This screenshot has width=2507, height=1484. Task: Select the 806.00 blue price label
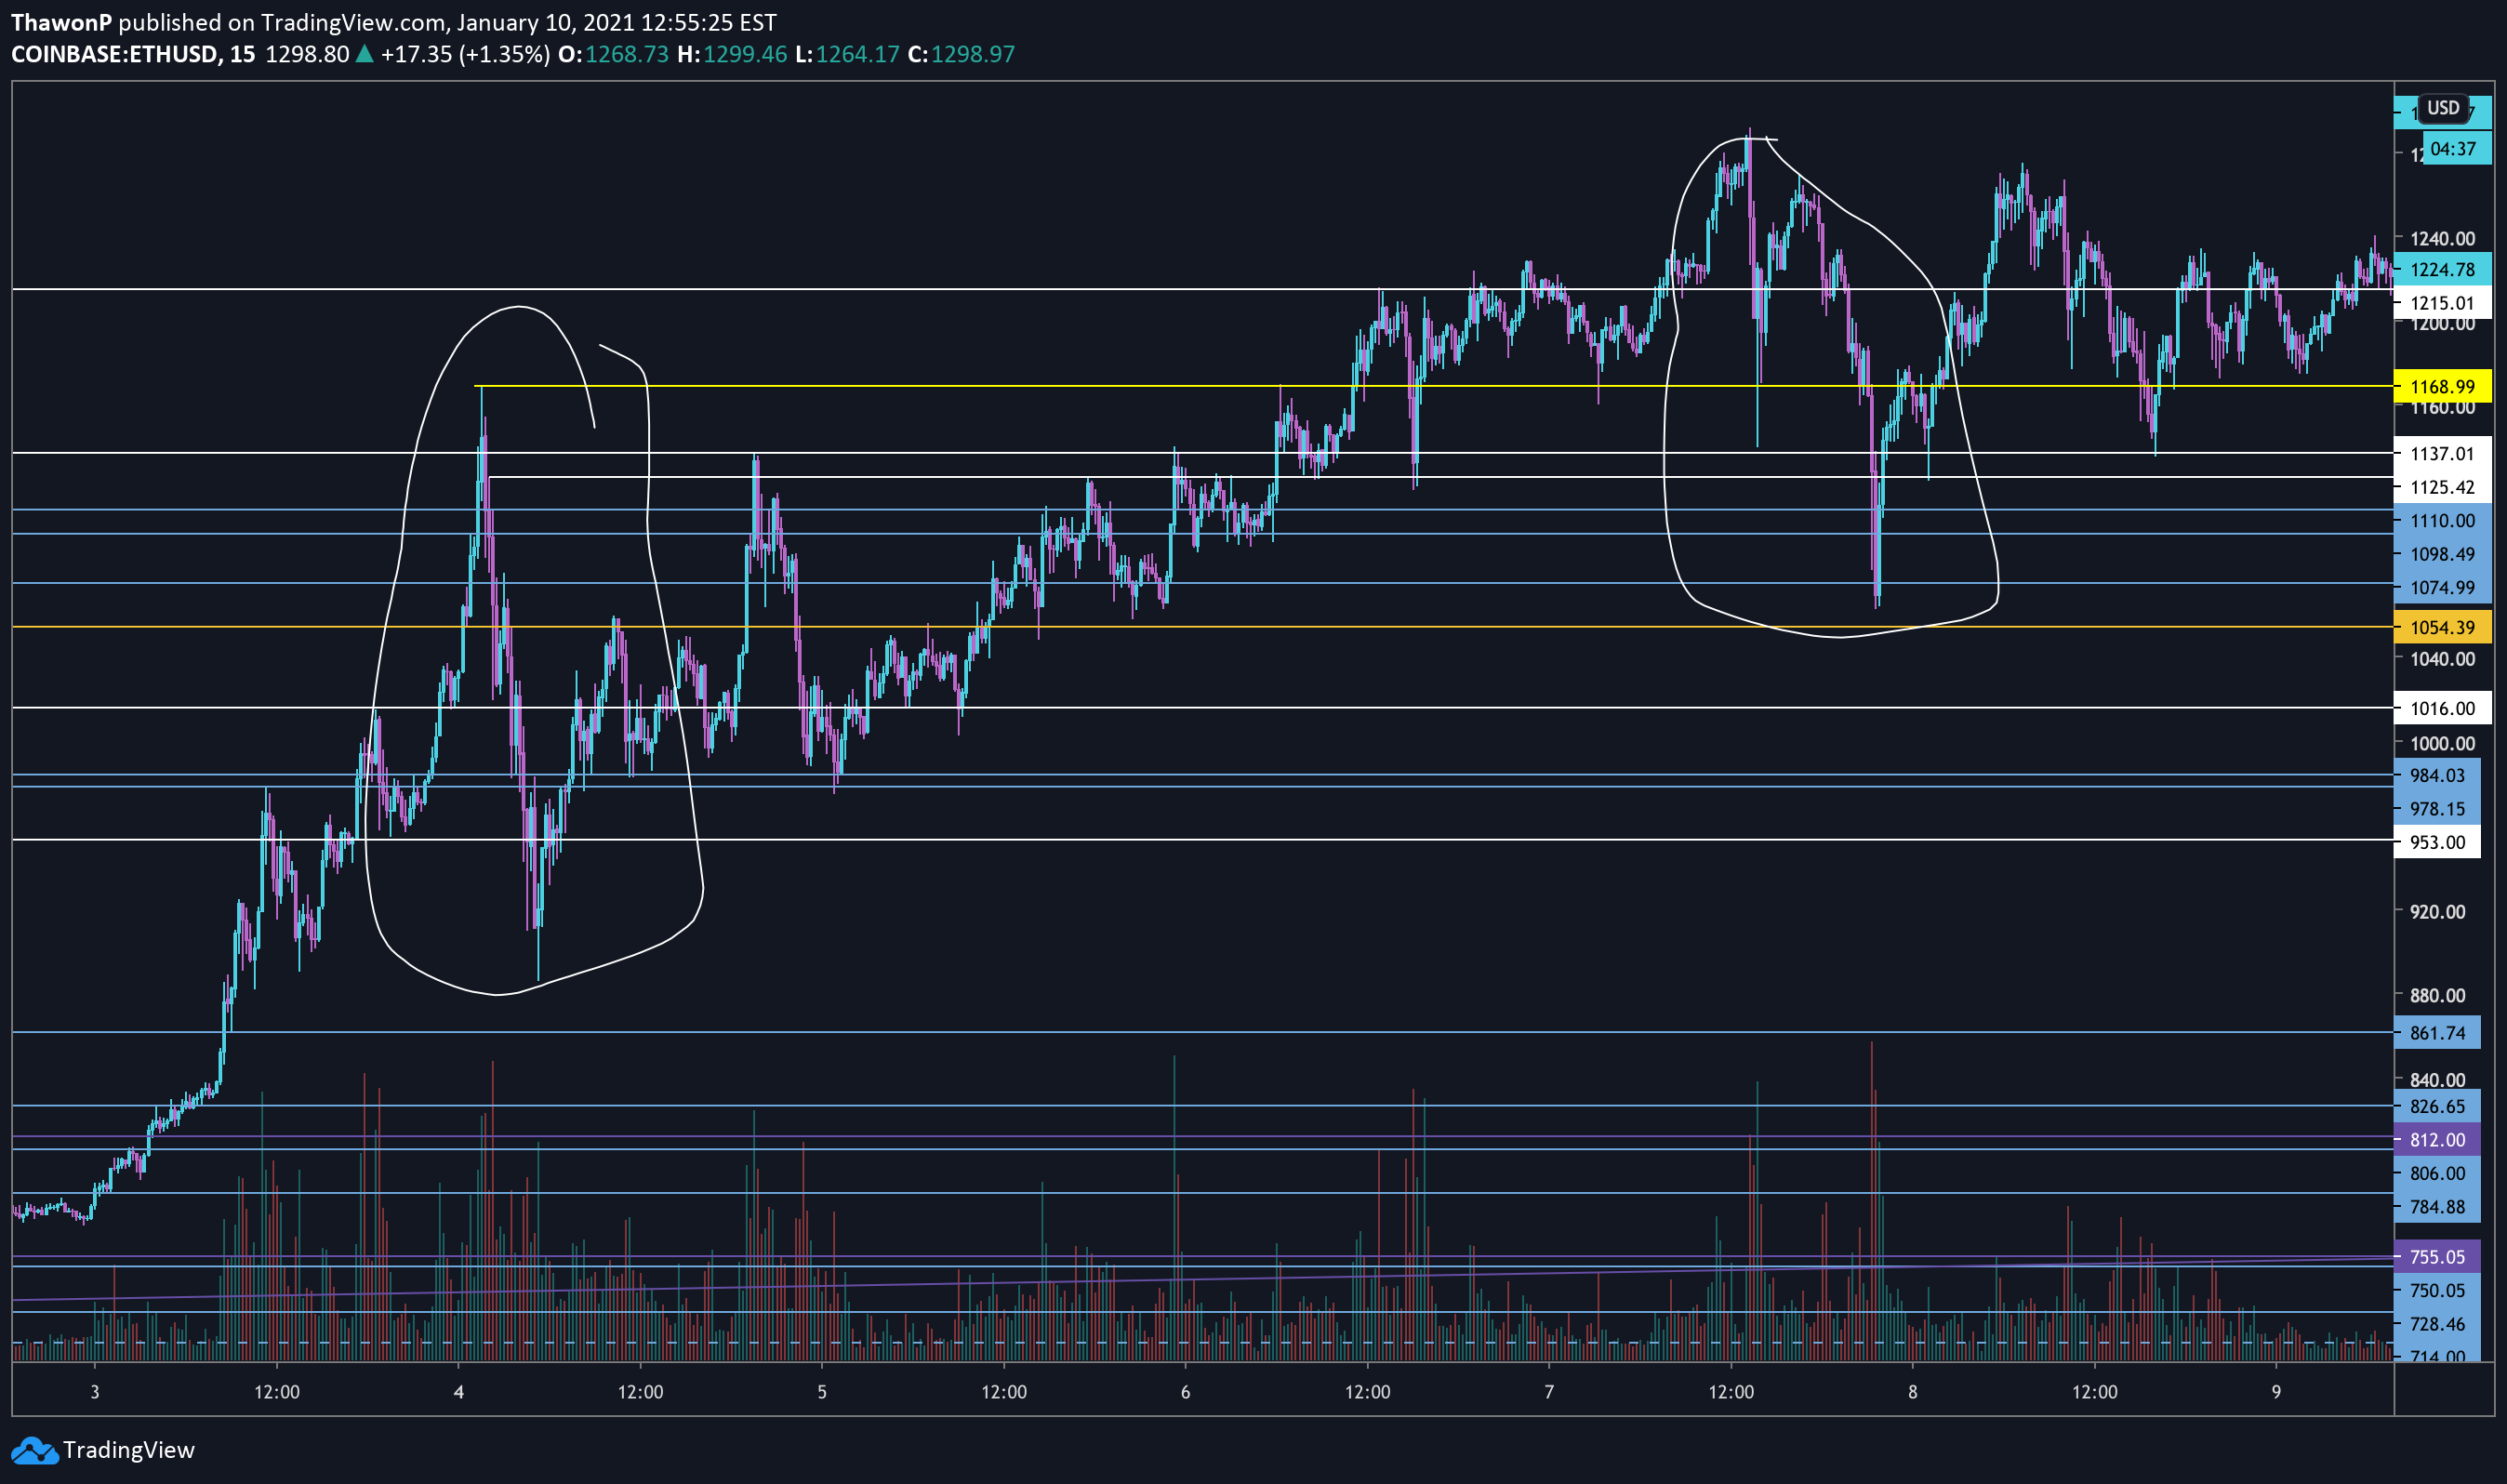pyautogui.click(x=2438, y=1173)
